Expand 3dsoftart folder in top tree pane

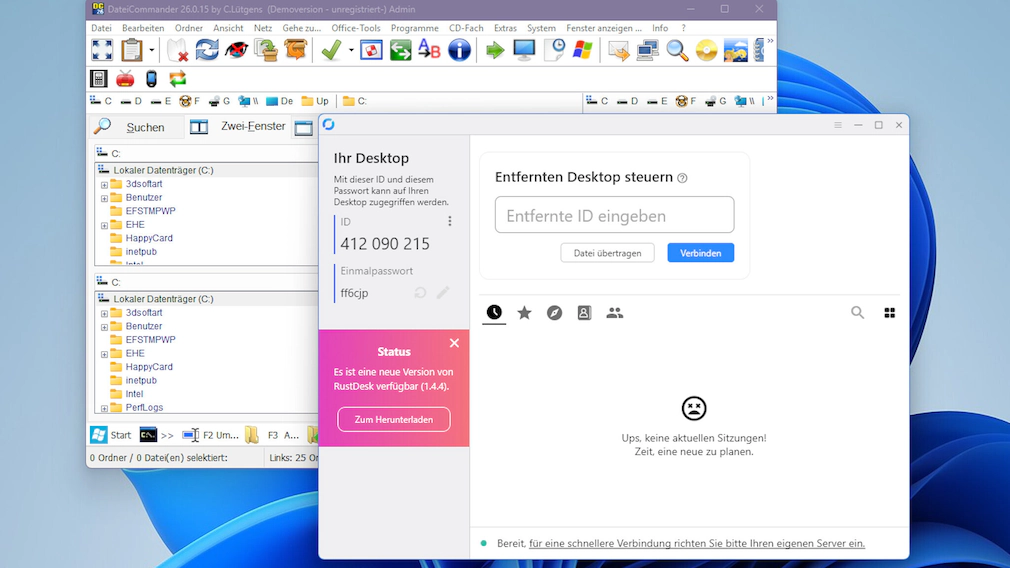coord(104,185)
